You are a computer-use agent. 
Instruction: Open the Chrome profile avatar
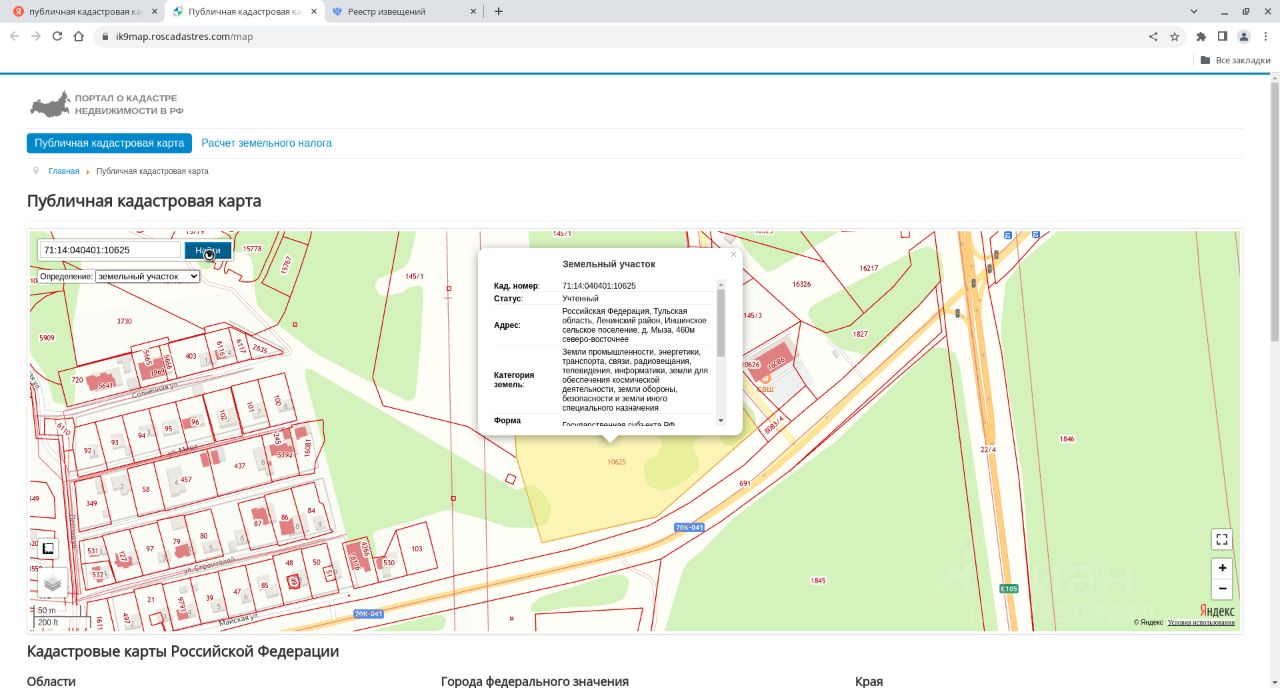pos(1244,36)
